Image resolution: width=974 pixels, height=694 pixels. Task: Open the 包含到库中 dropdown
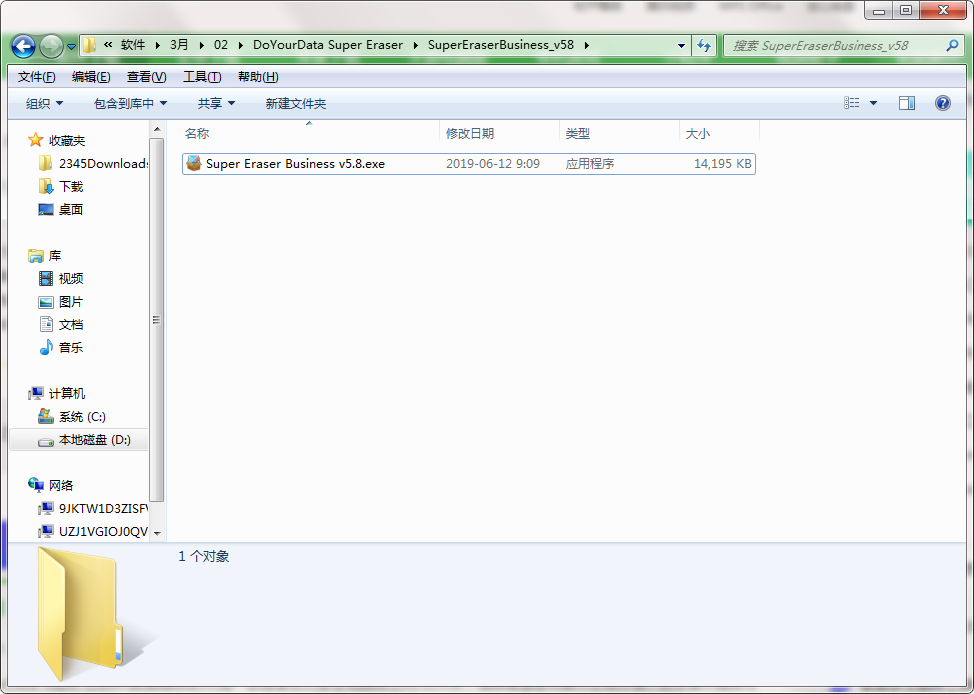(x=130, y=104)
